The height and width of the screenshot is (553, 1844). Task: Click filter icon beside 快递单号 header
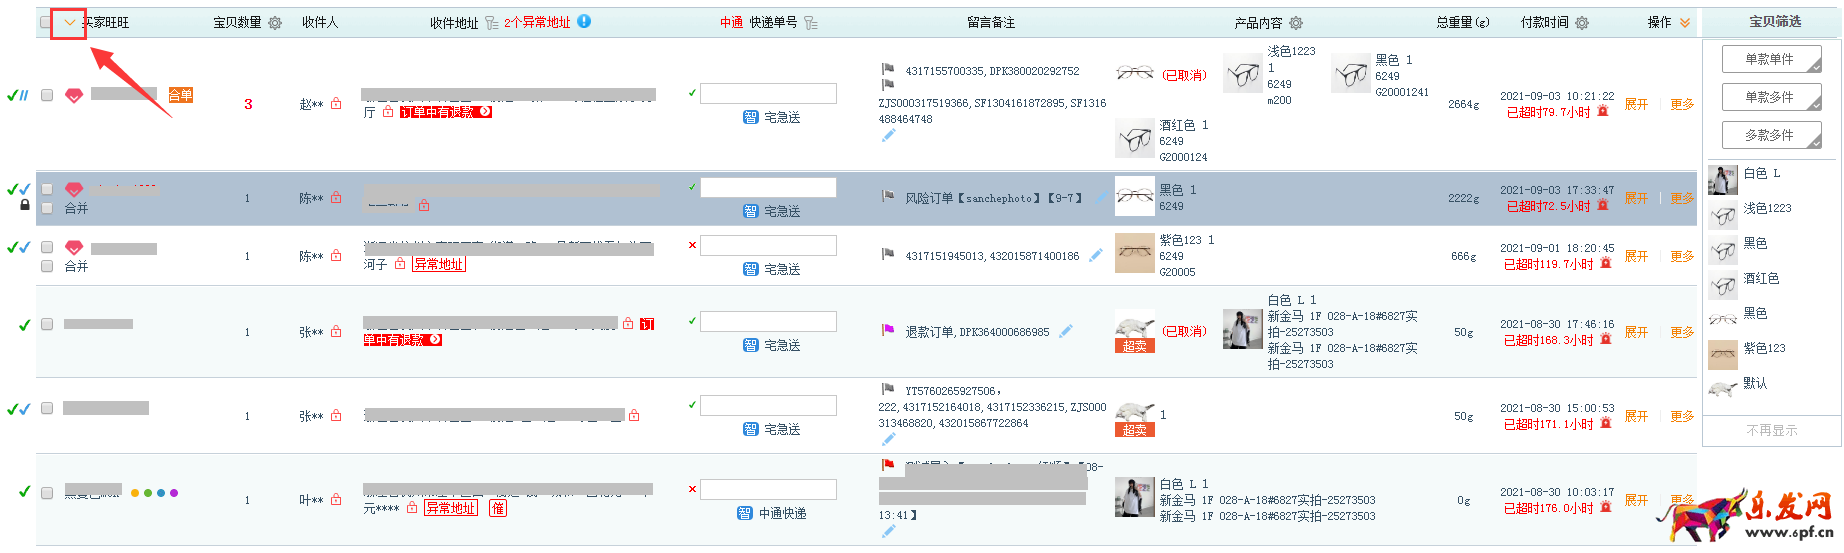pos(811,23)
